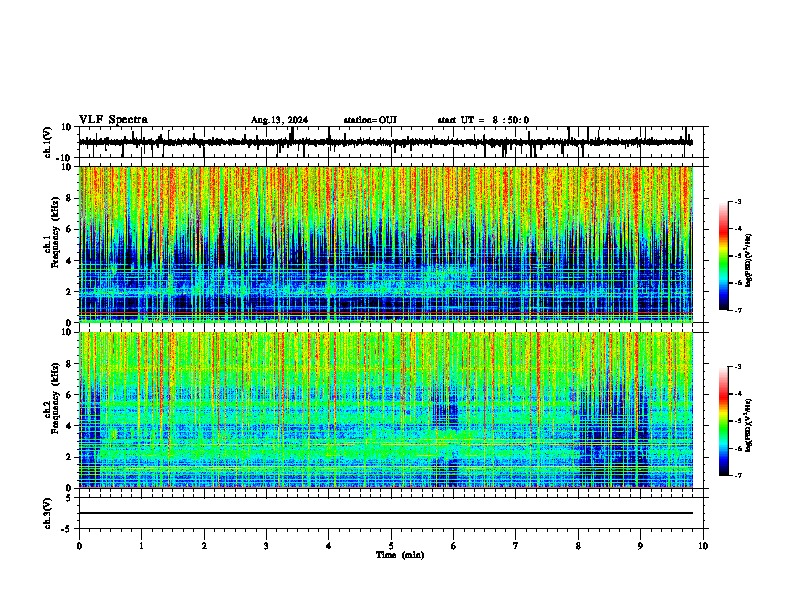Click time axis tick label "4"
792x612 pixels.
329,546
